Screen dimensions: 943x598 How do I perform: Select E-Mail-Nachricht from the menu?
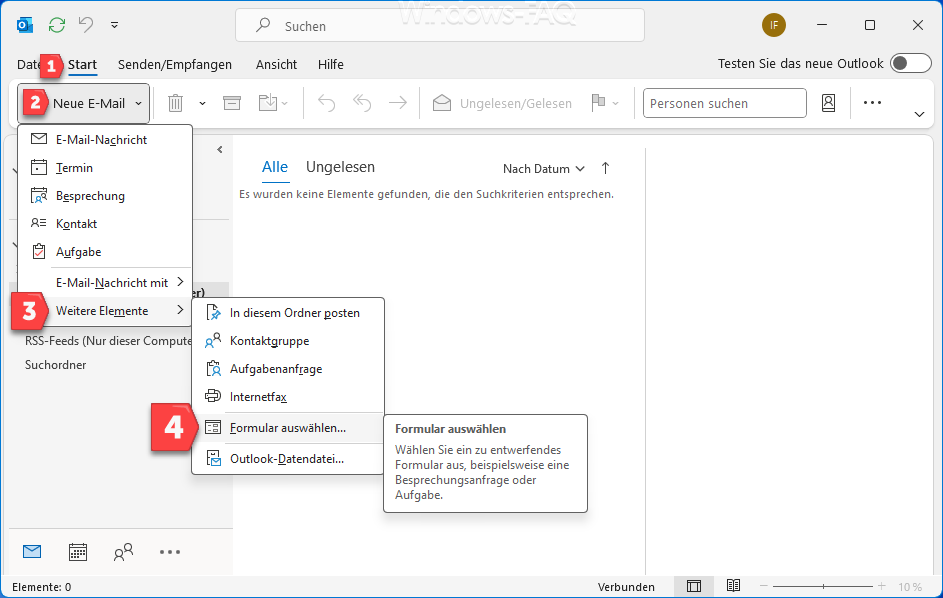coord(105,140)
